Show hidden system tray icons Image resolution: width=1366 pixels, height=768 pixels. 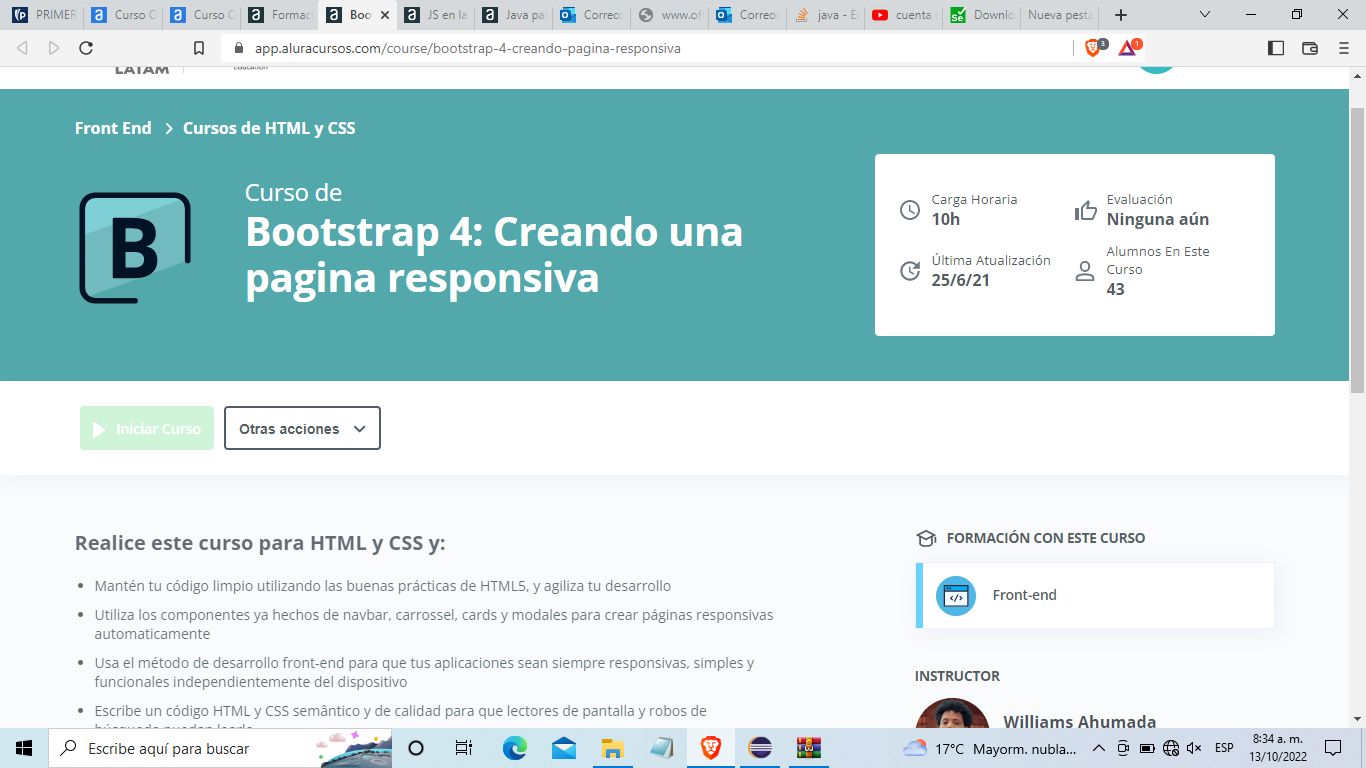(x=1099, y=748)
